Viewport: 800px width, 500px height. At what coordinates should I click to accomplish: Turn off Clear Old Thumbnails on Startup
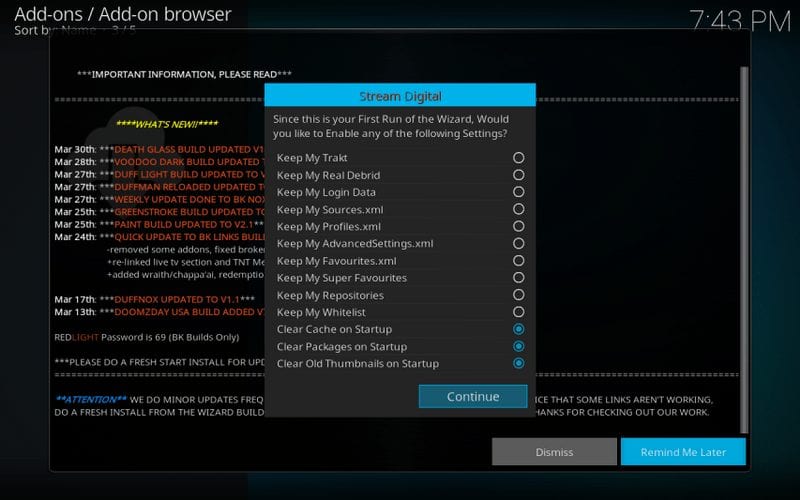point(518,363)
